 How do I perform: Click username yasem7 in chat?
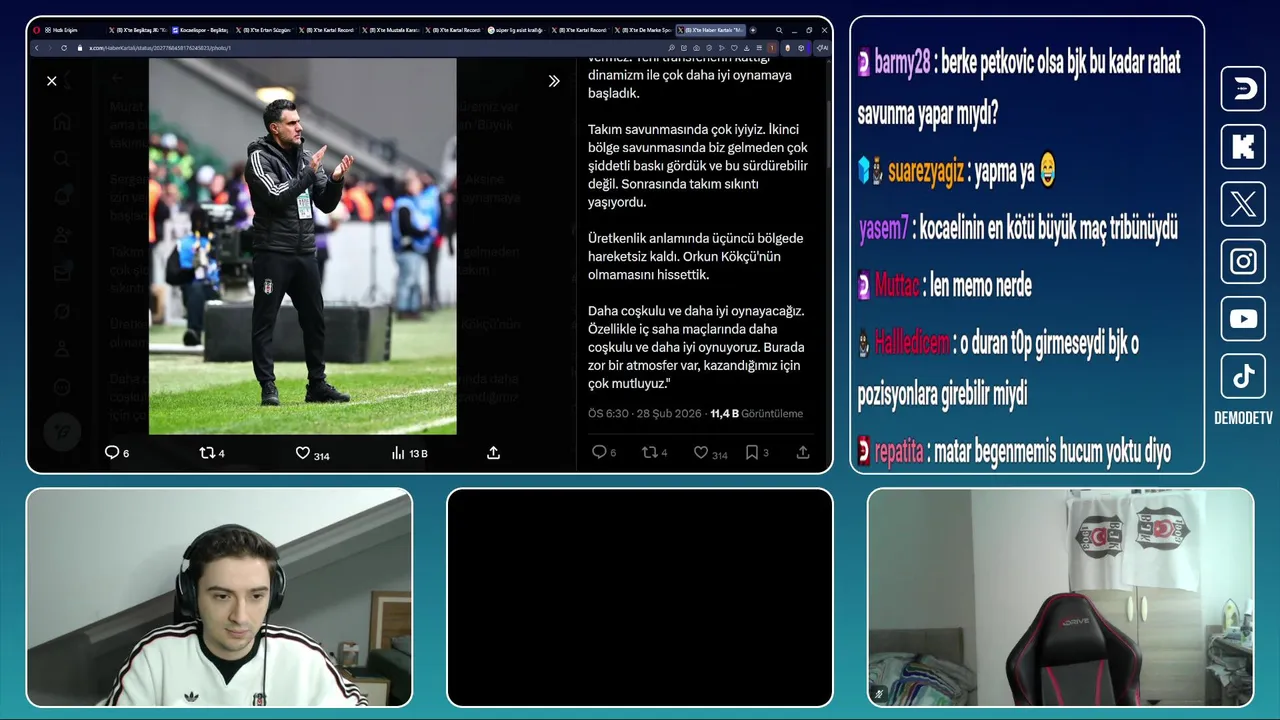pos(883,229)
